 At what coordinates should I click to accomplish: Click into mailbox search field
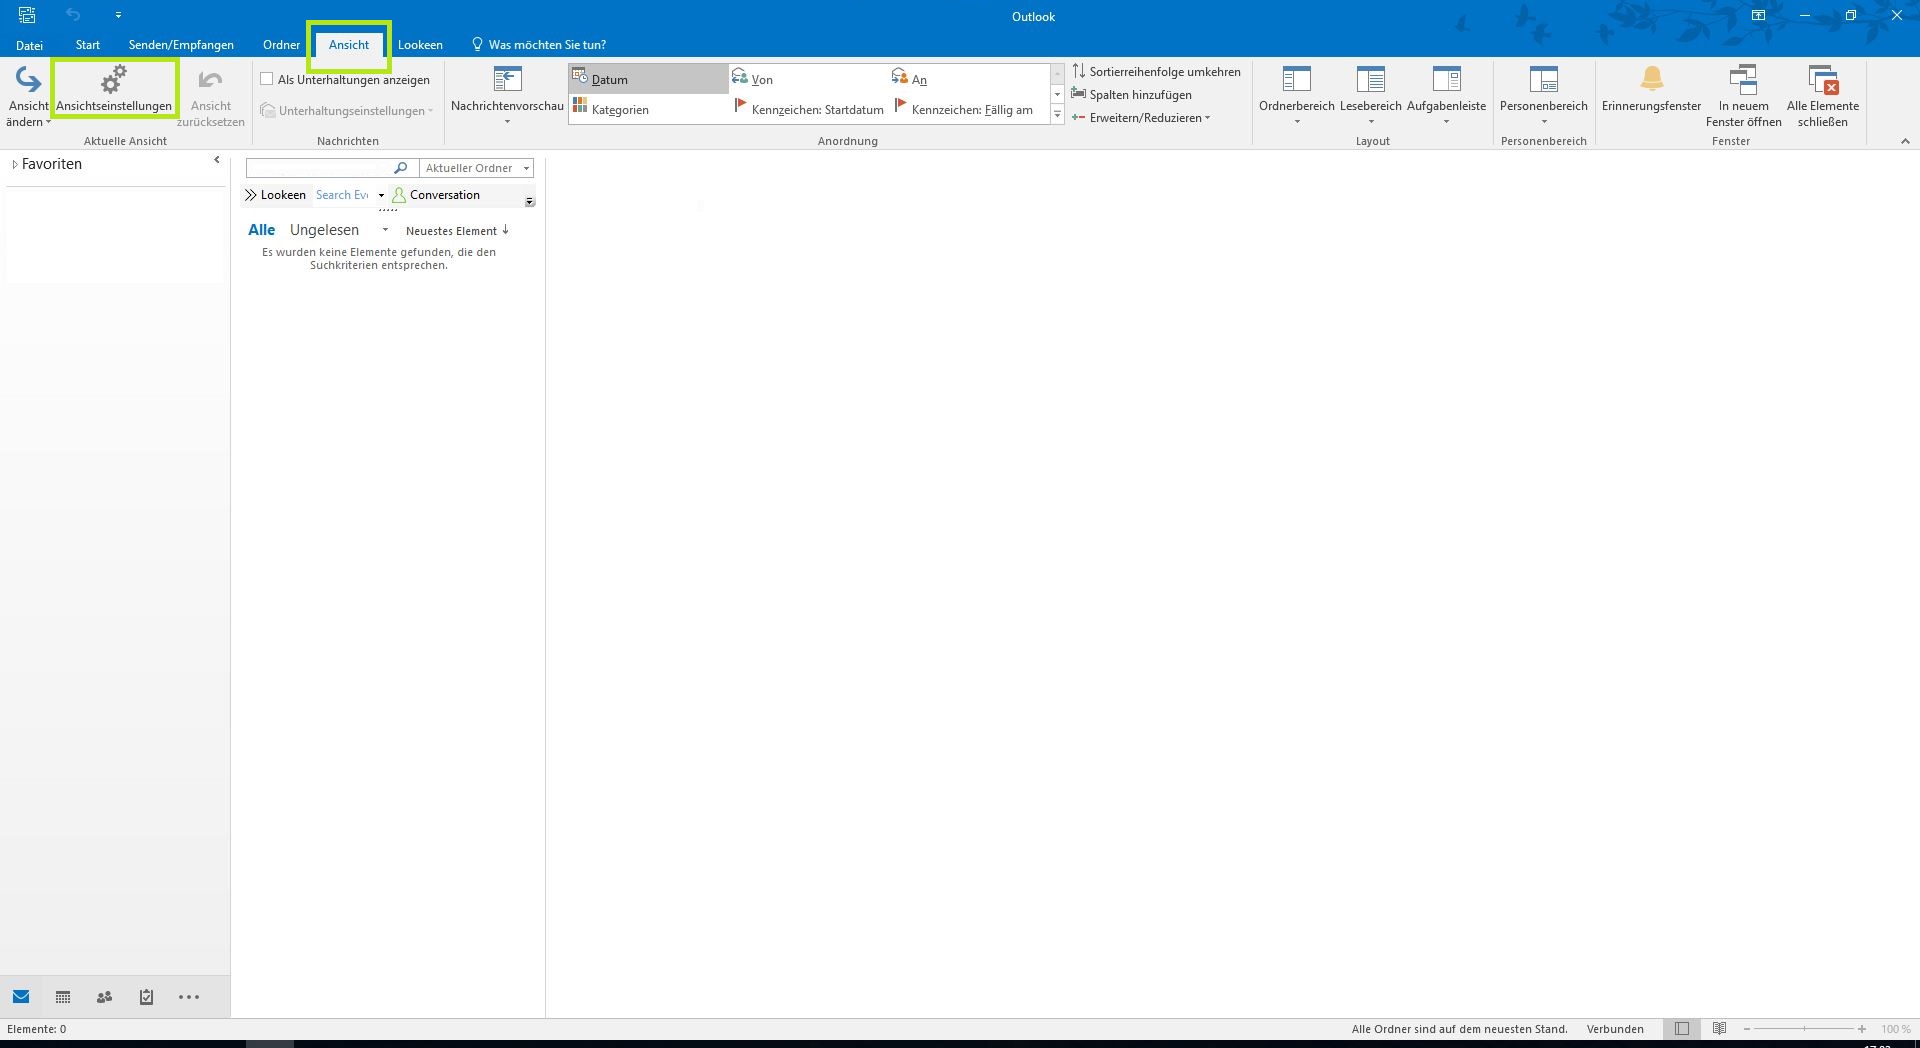coord(319,168)
